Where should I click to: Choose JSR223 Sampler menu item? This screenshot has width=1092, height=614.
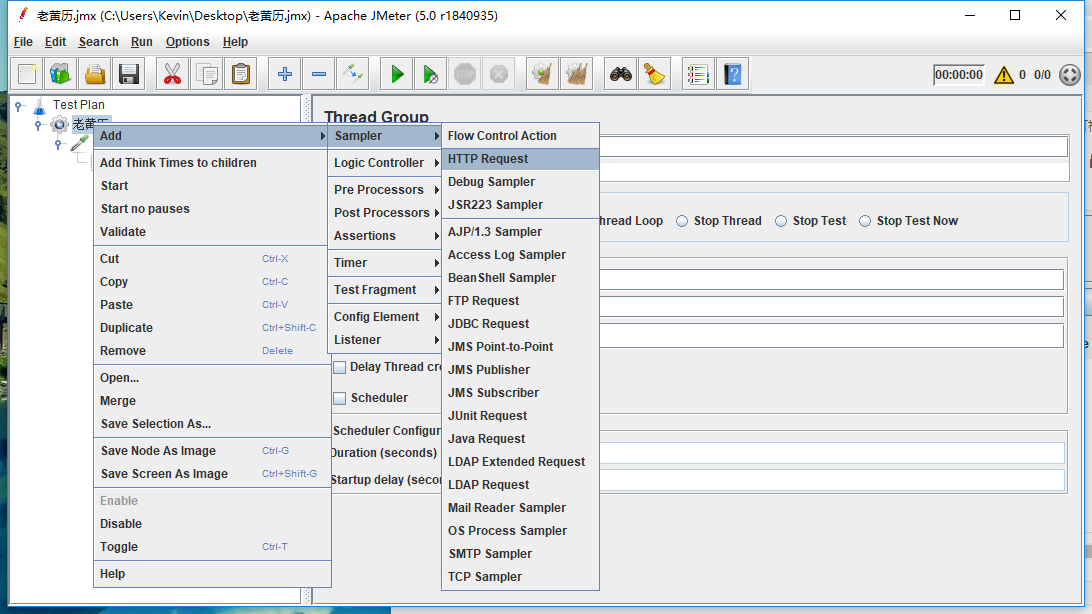click(x=520, y=205)
